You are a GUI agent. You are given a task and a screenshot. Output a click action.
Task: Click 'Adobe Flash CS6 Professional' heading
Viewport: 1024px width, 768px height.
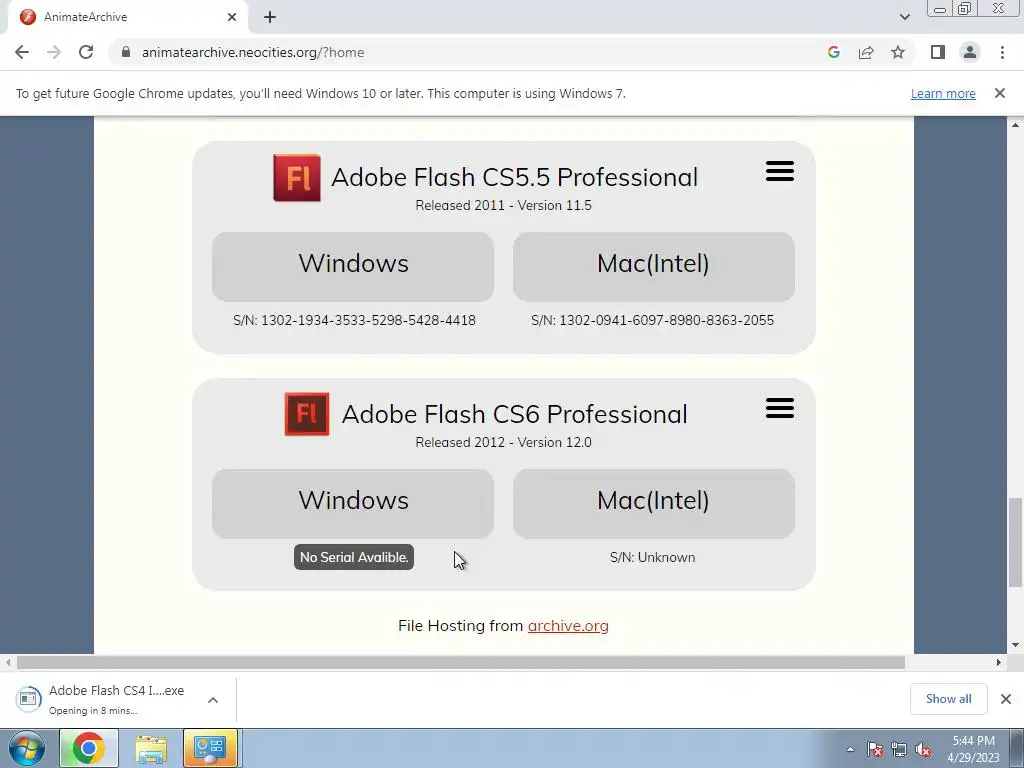click(x=515, y=414)
